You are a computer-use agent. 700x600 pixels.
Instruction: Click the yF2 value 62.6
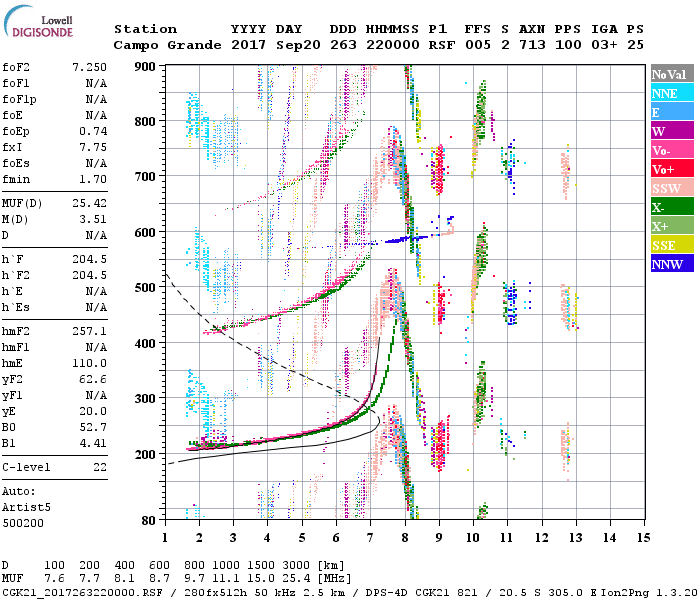pyautogui.click(x=93, y=379)
